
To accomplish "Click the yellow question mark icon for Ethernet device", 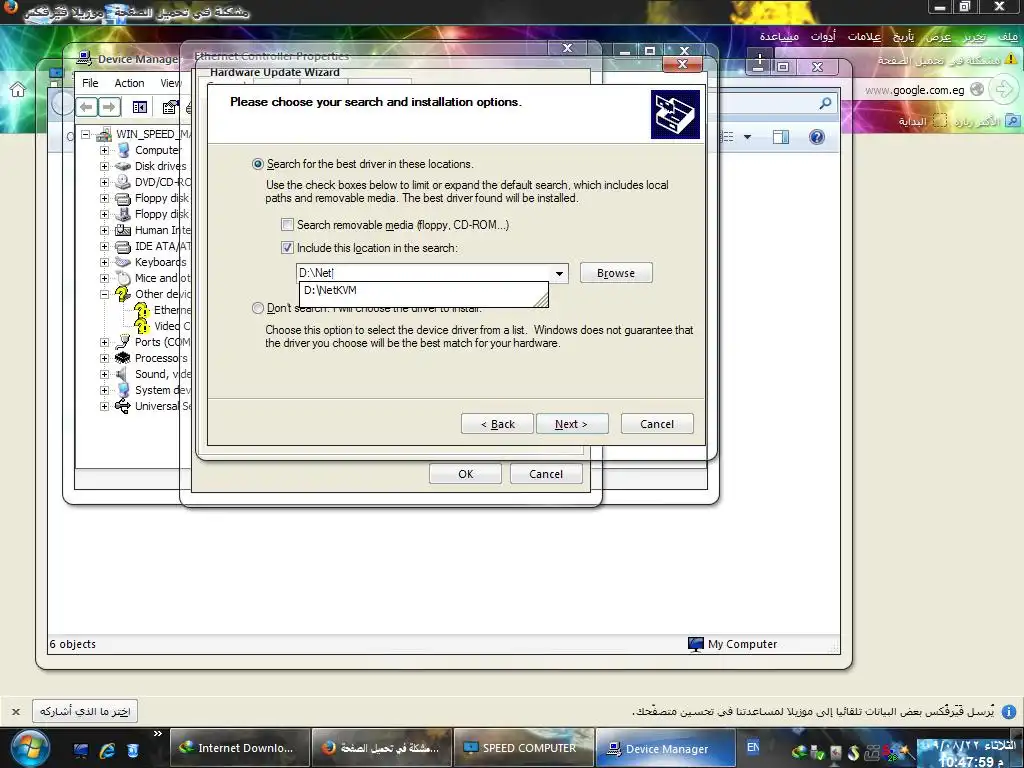I will 142,310.
